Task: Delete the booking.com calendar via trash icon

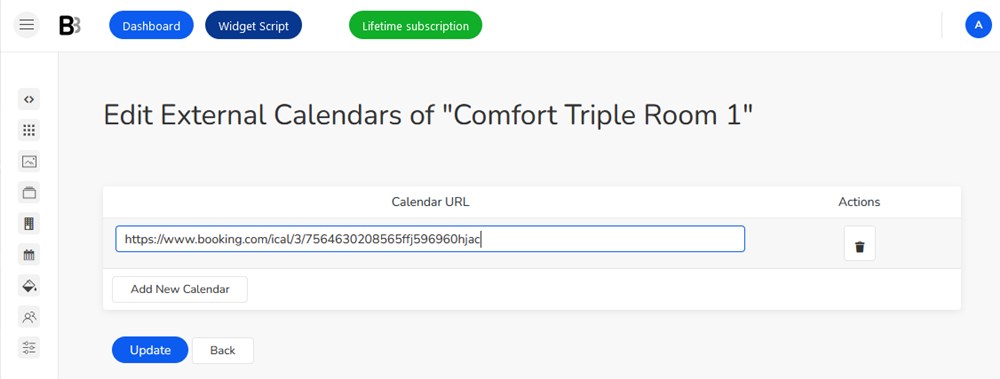Action: (x=859, y=243)
